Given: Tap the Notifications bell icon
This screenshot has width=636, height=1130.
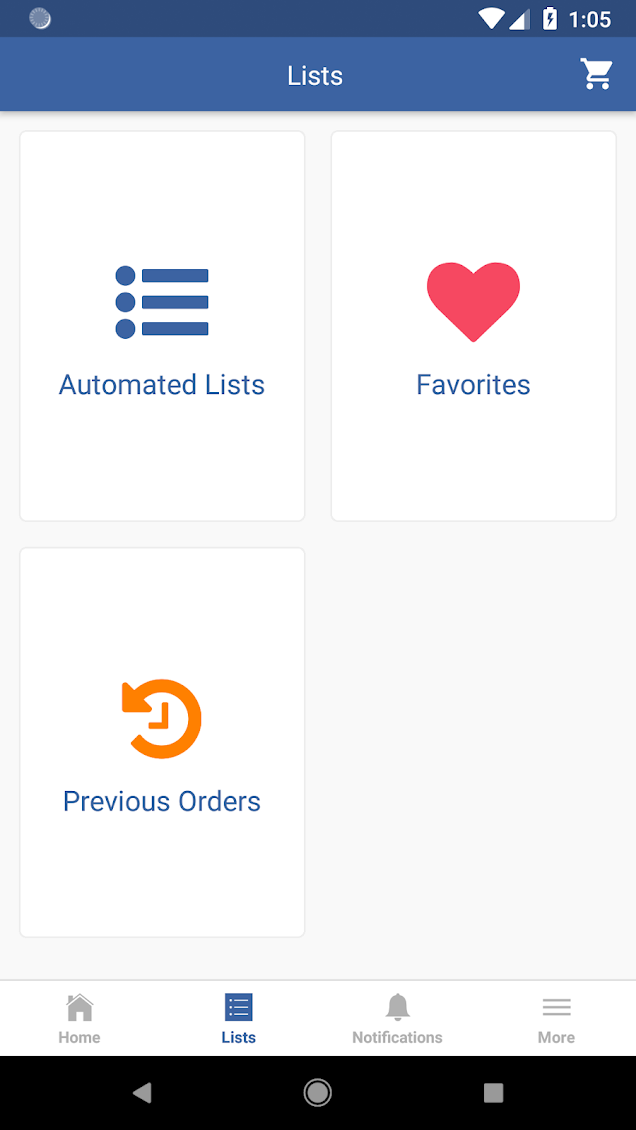Looking at the screenshot, I should pyautogui.click(x=397, y=1007).
